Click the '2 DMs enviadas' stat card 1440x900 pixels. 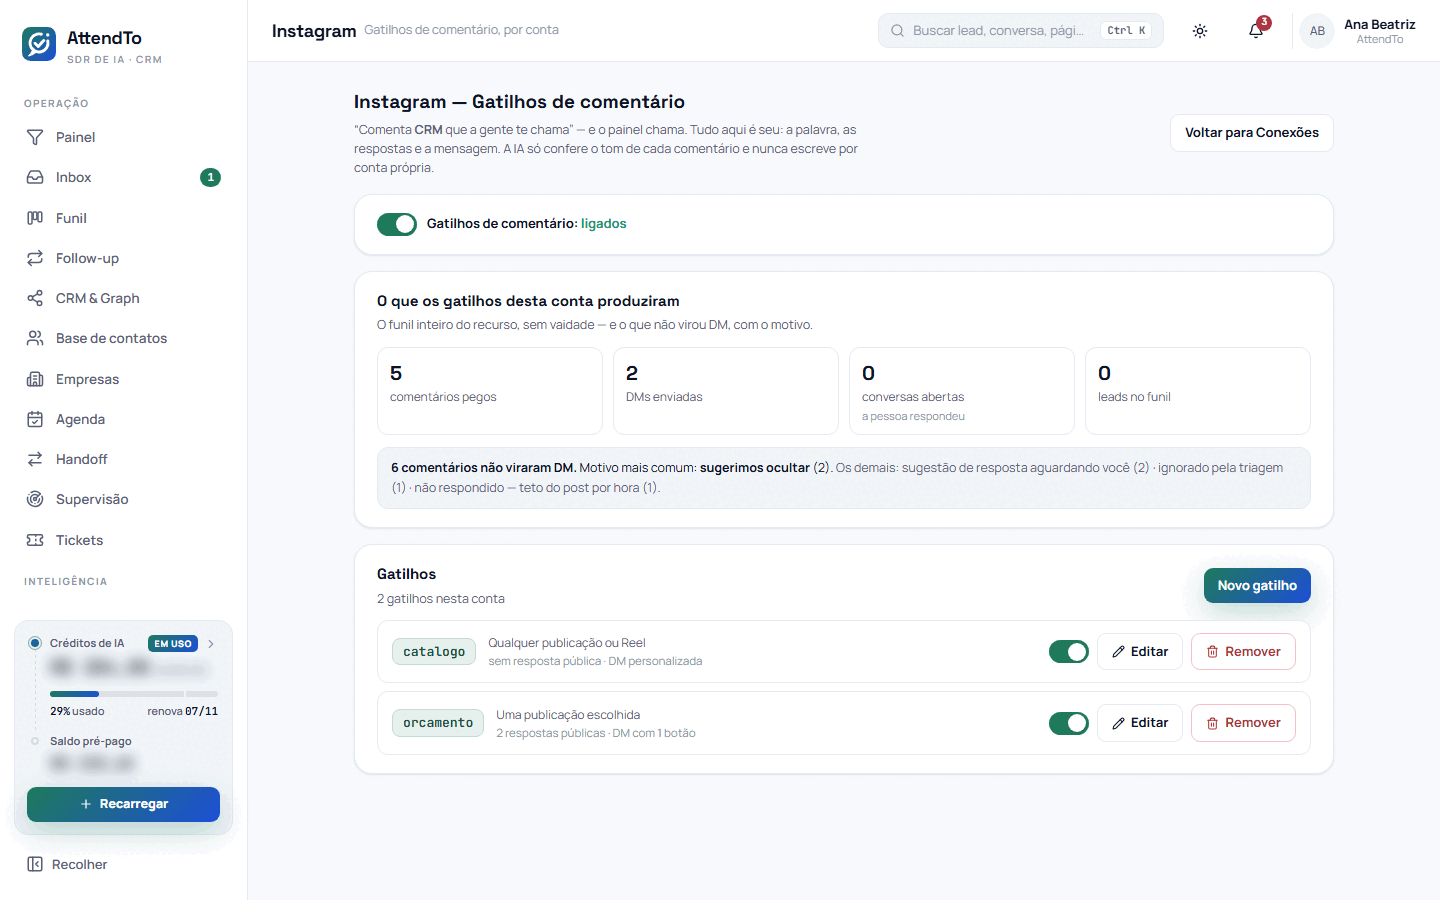726,391
